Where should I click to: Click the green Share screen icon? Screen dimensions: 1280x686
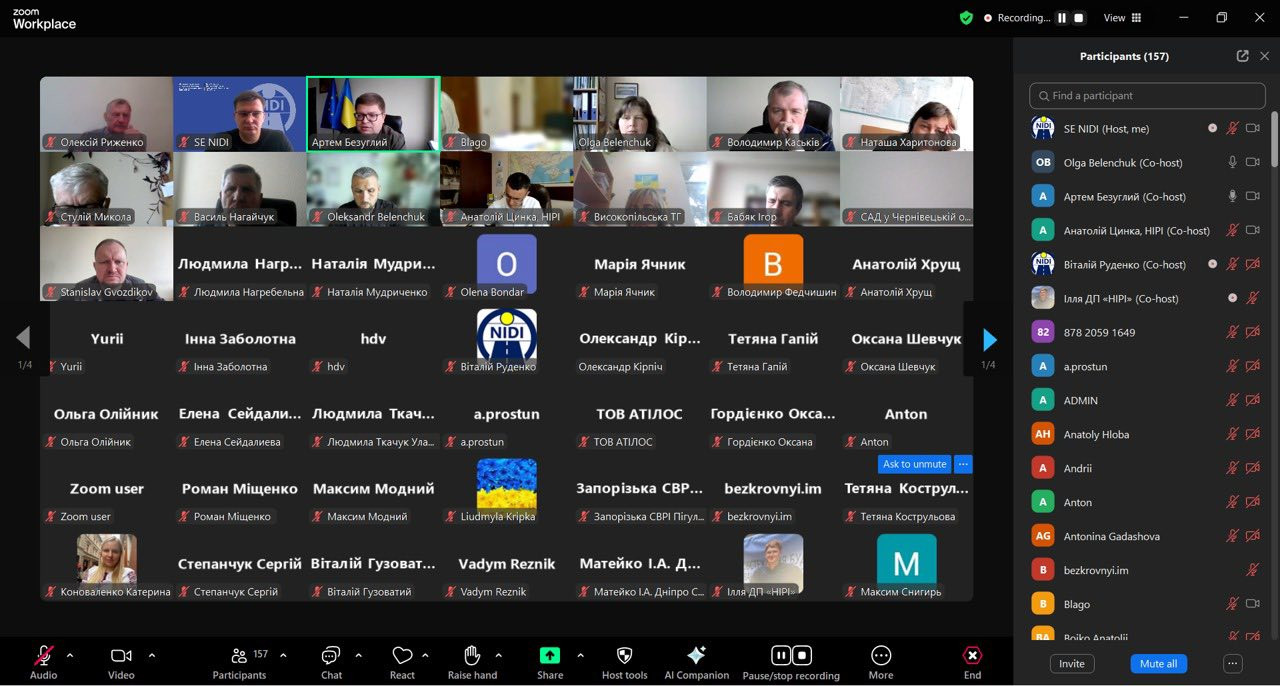[x=550, y=656]
